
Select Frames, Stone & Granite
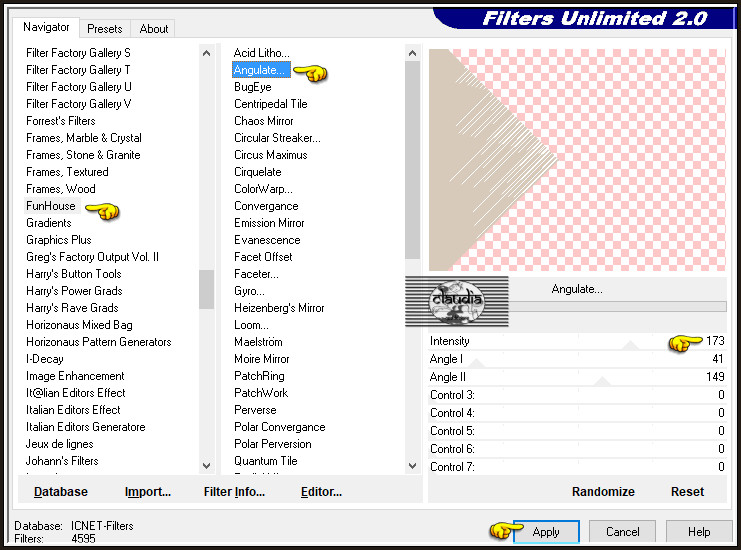pos(83,155)
